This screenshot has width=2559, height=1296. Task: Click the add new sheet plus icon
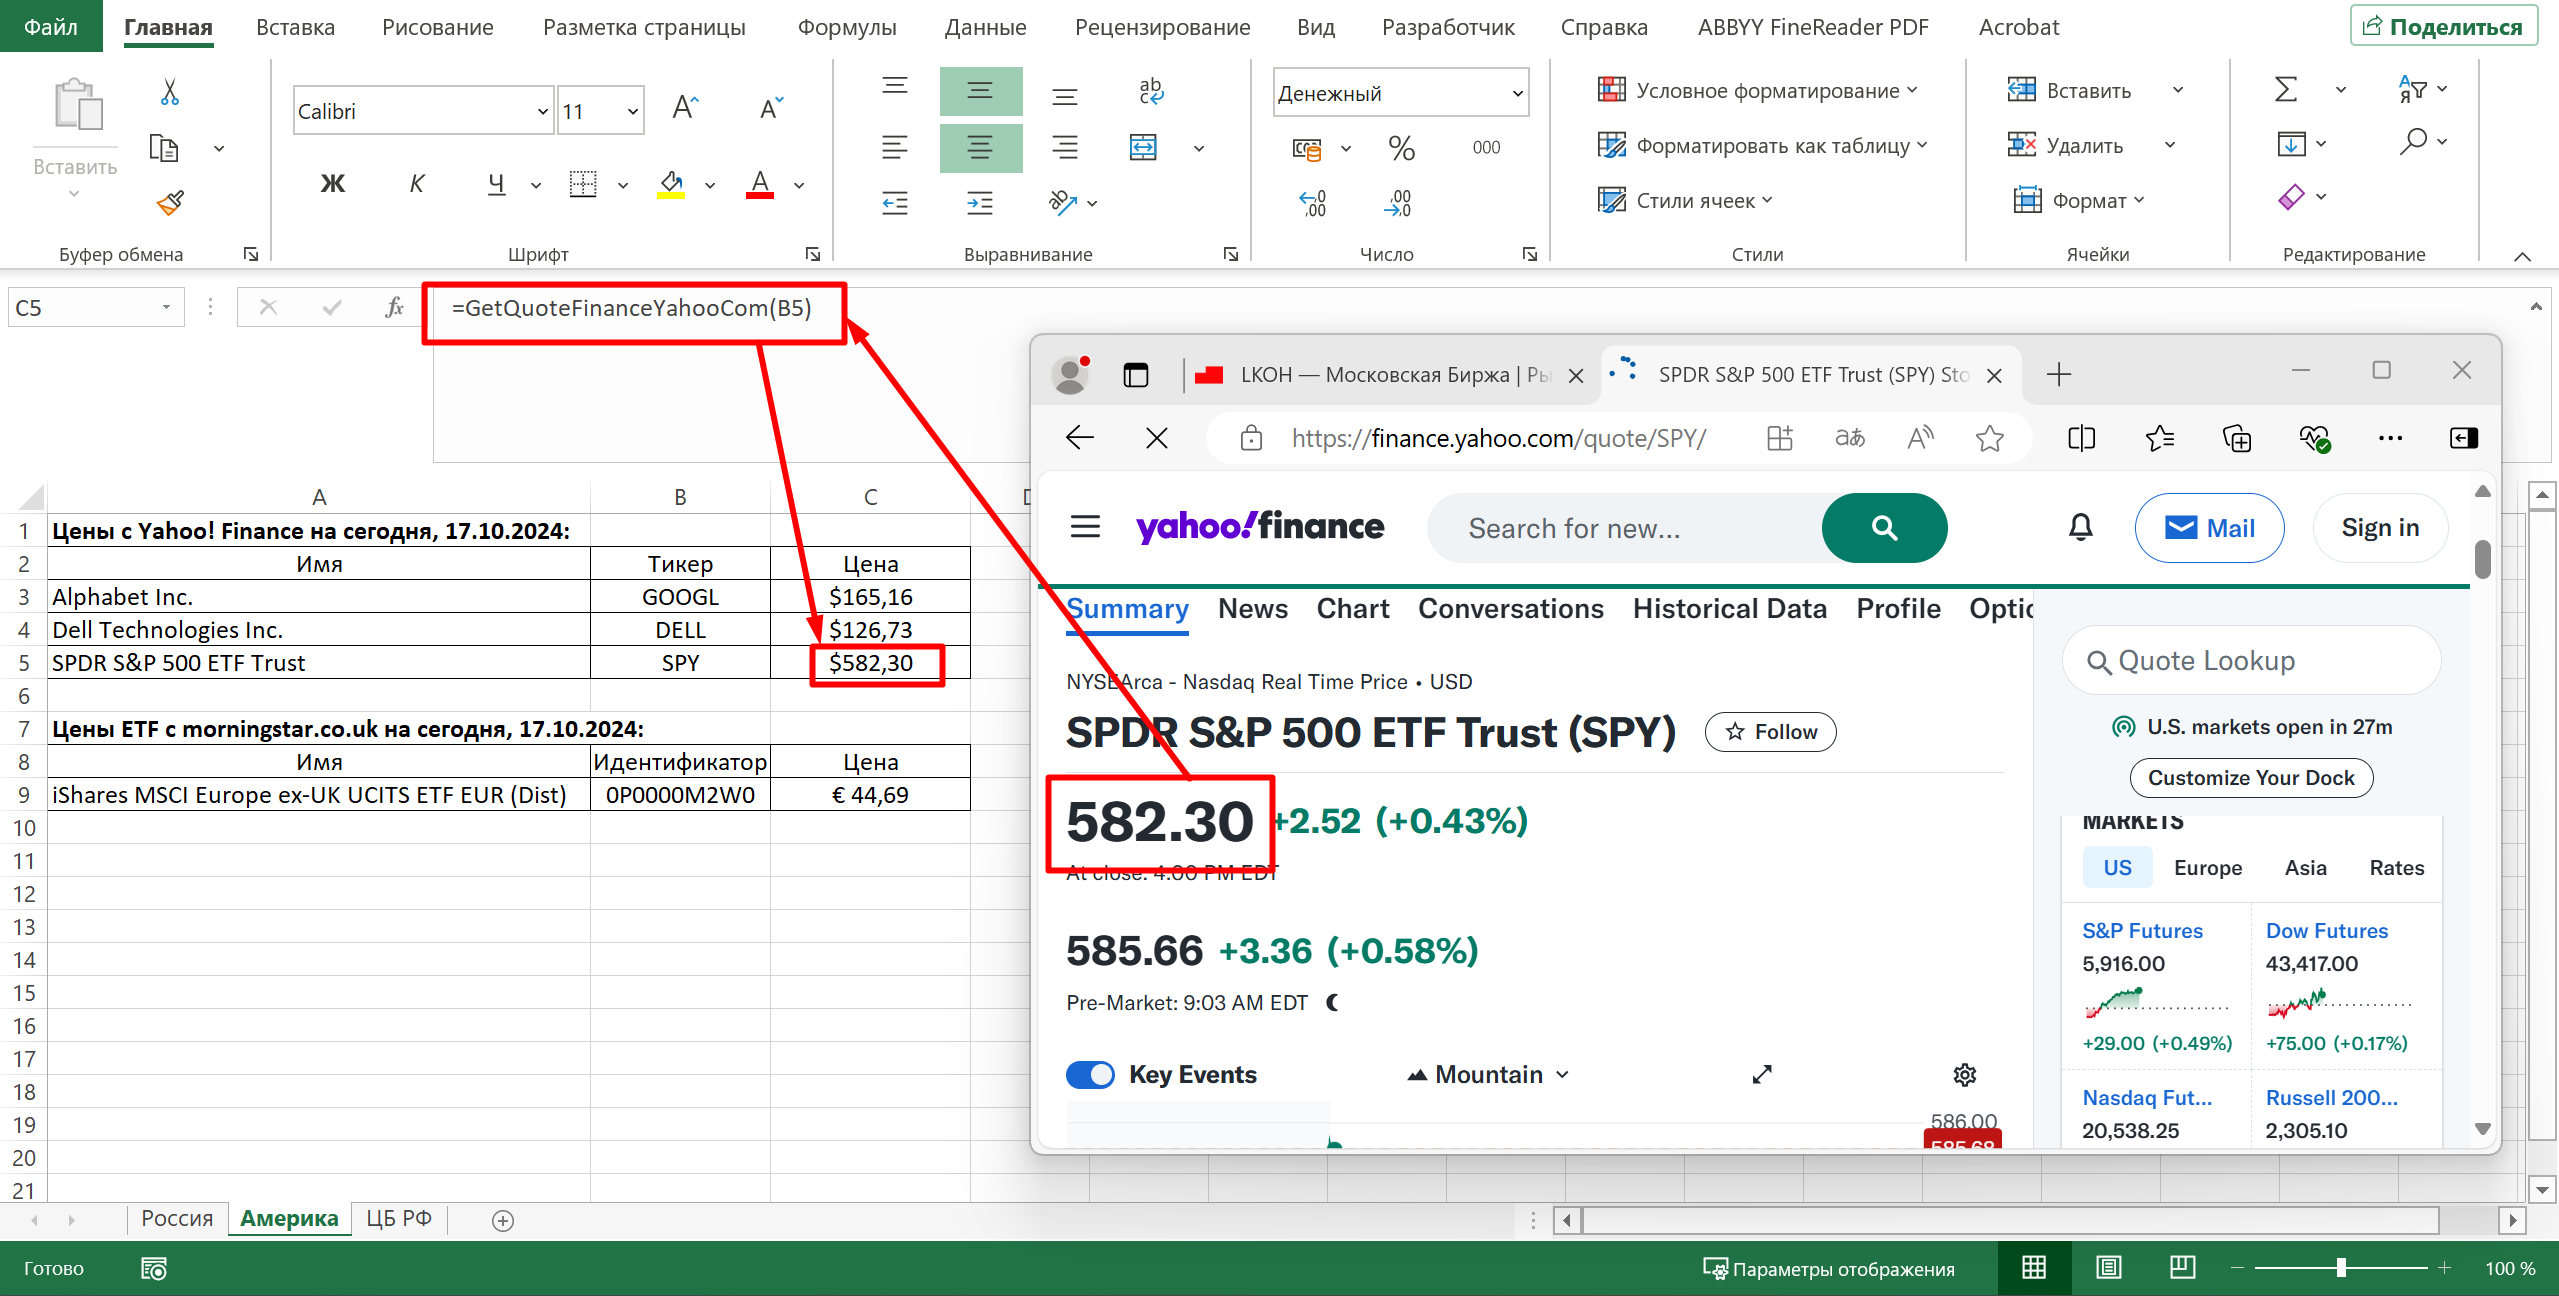coord(503,1220)
